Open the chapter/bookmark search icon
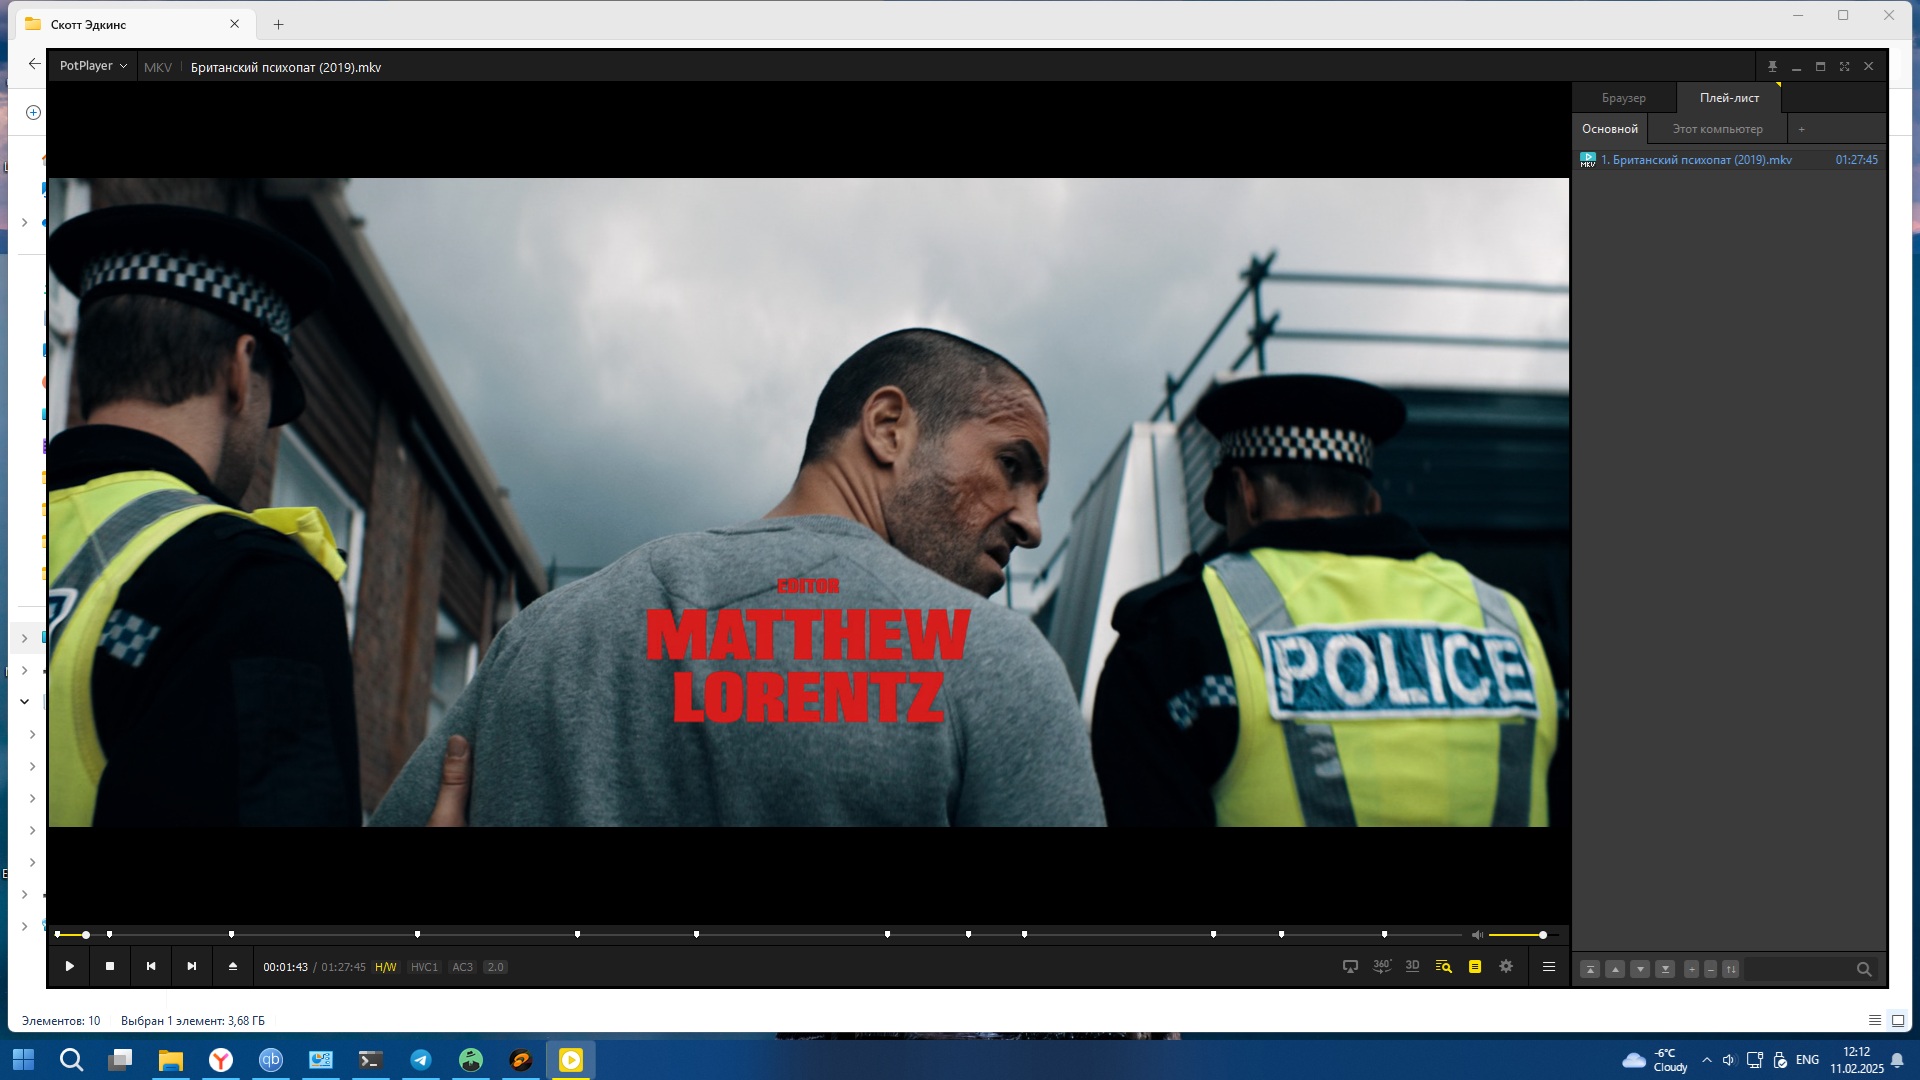This screenshot has width=1920, height=1080. [x=1443, y=966]
